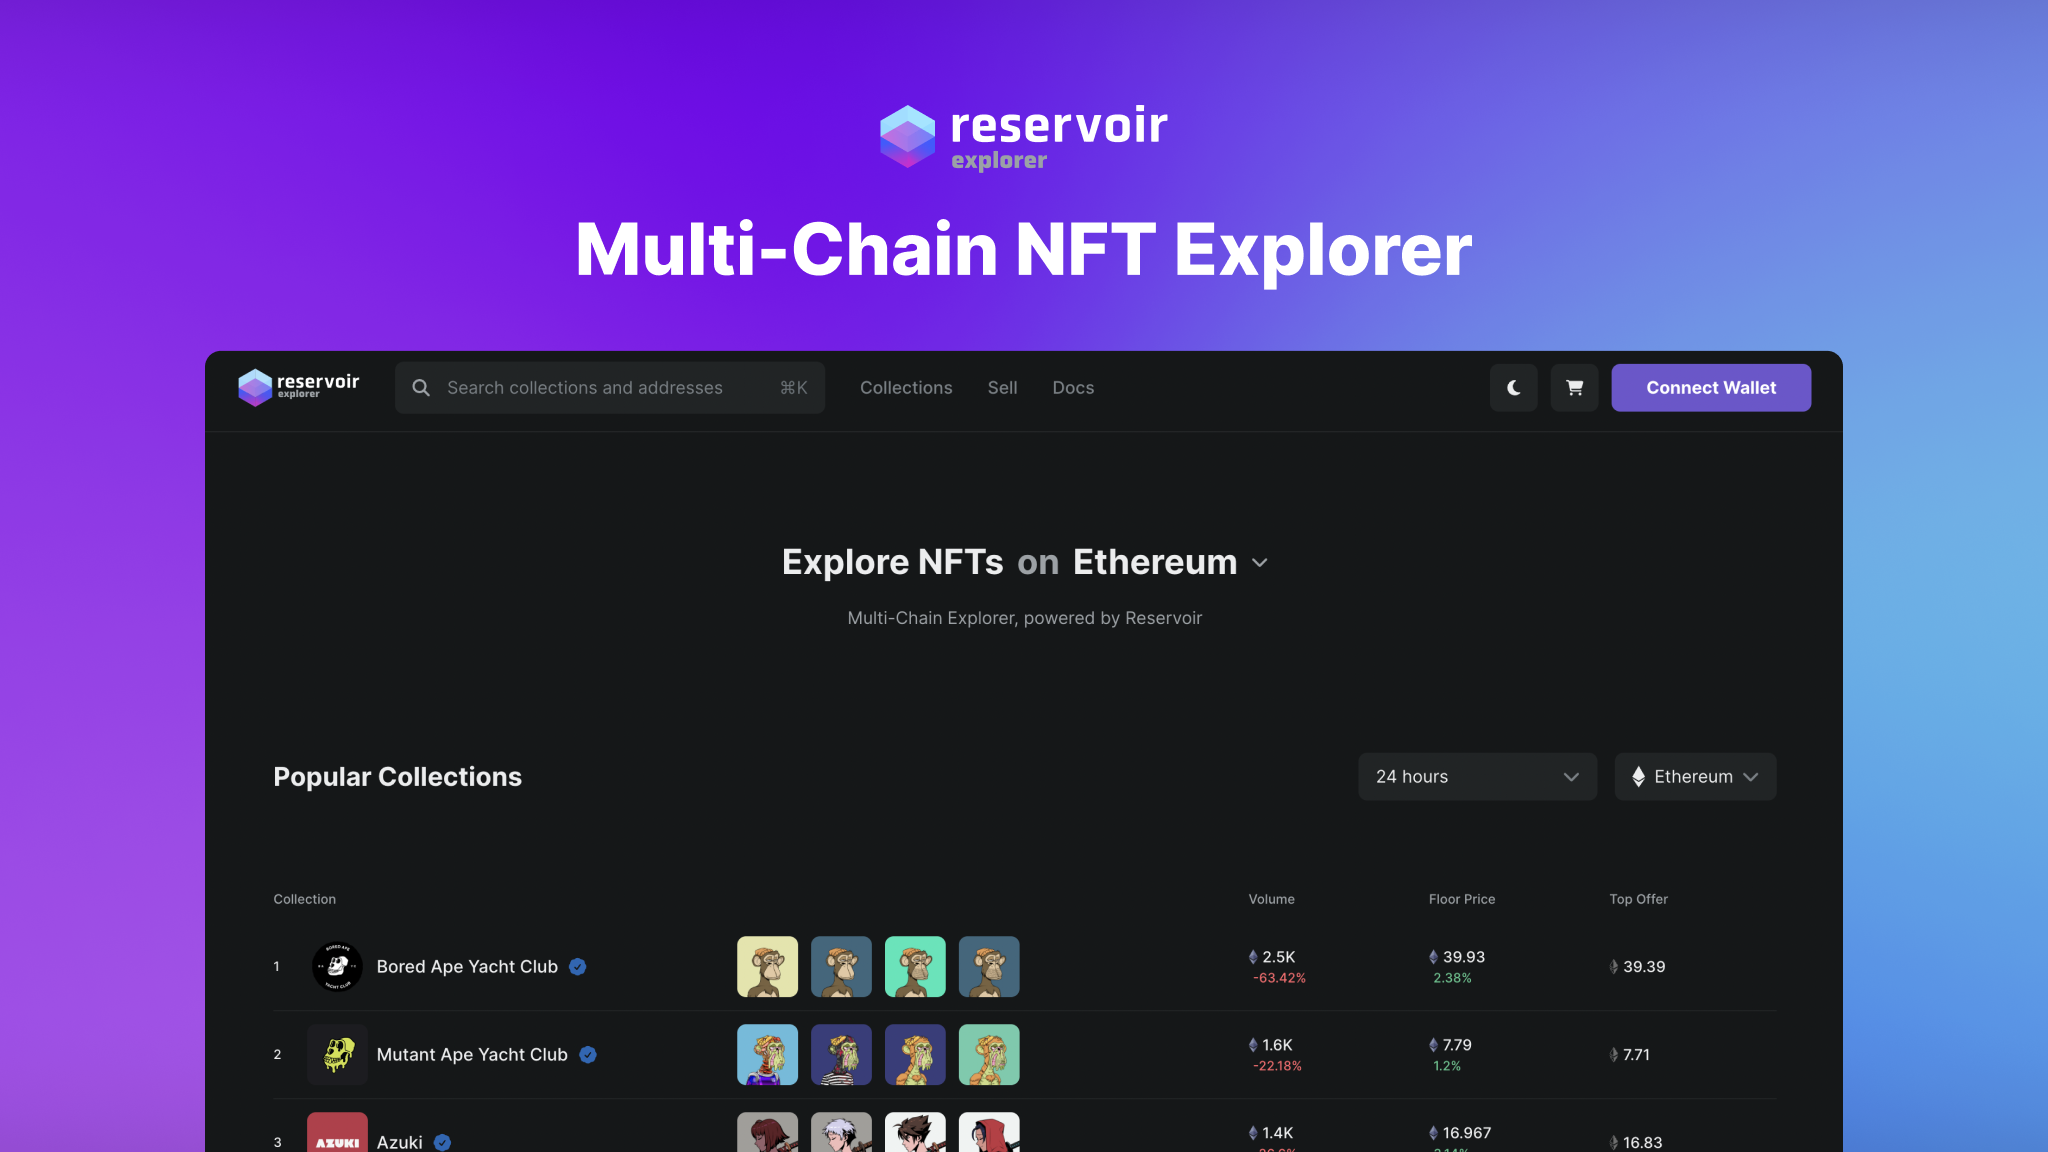Viewport: 2048px width, 1152px height.
Task: Click the ⌘K shortcut hint in search
Action: point(794,388)
